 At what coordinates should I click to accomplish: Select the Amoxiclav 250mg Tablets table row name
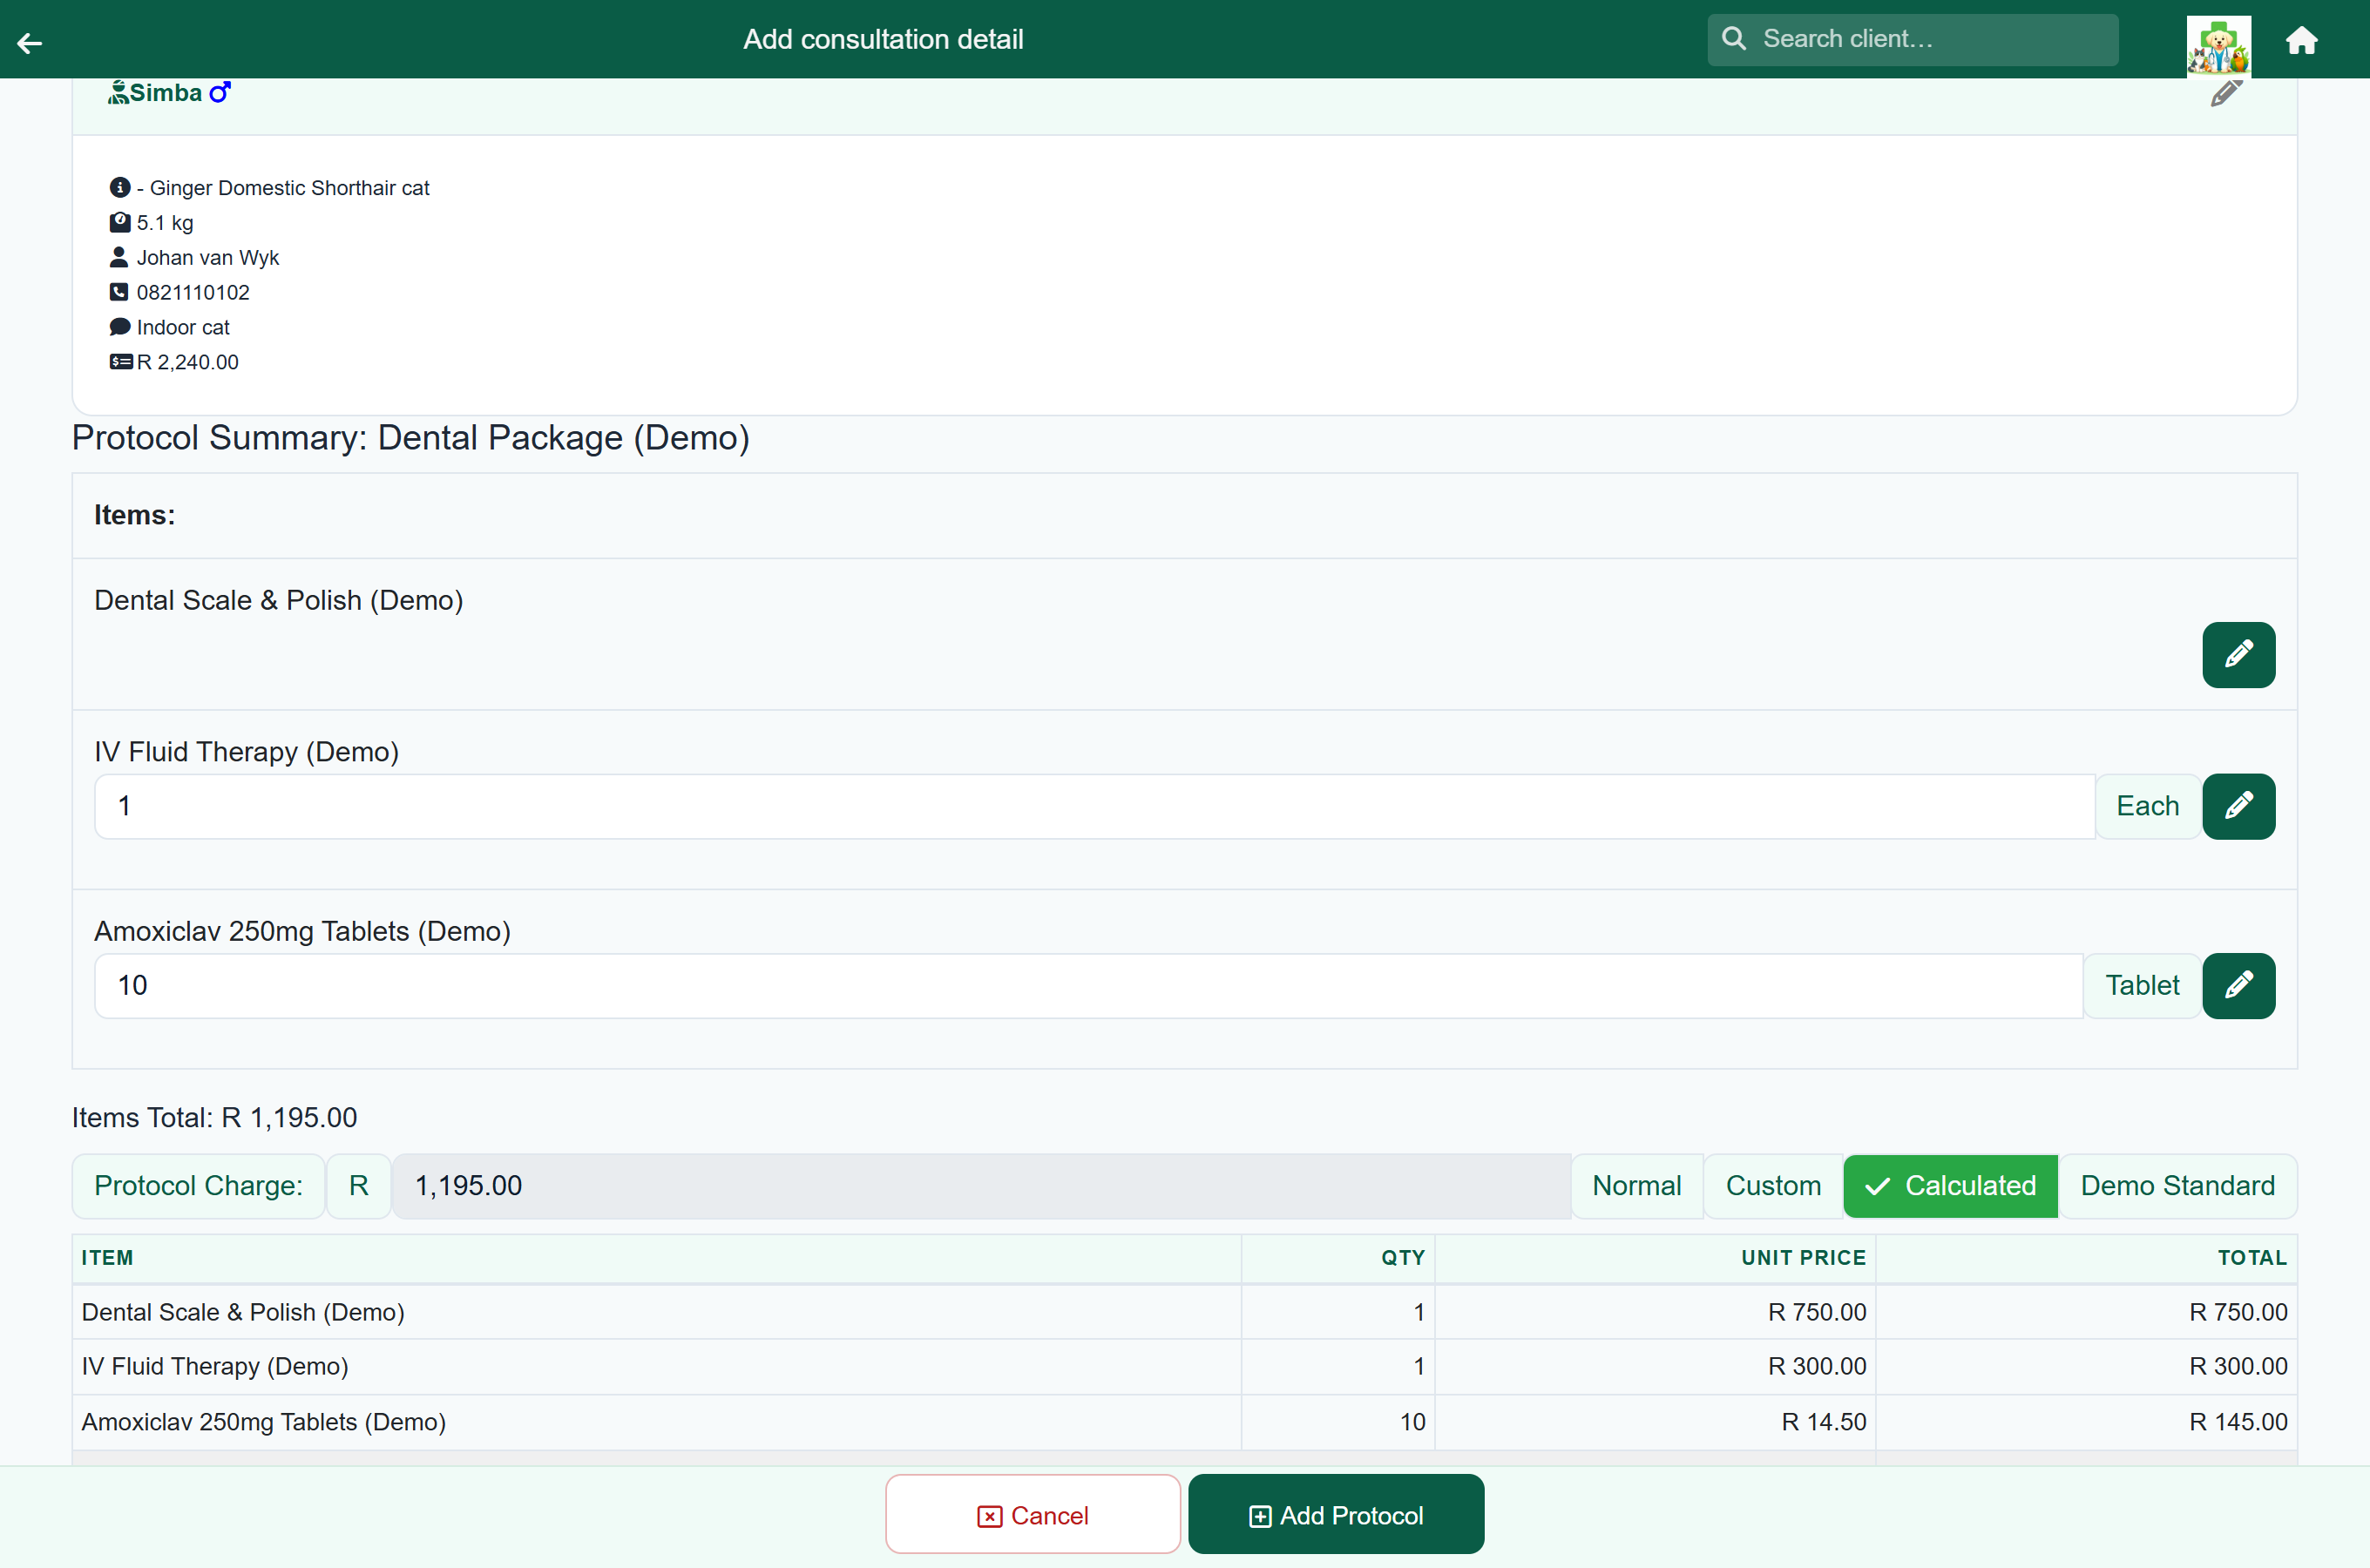pos(264,1422)
